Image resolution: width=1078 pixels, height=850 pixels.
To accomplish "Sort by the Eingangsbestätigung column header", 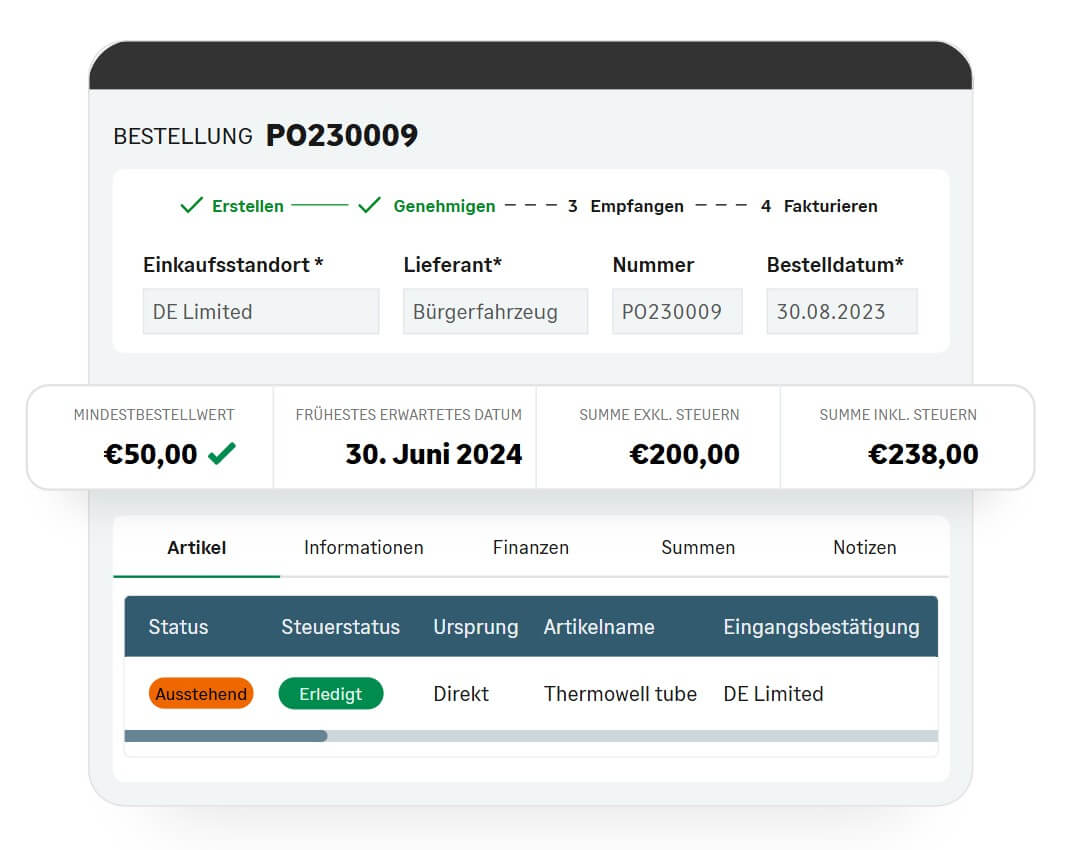I will (x=821, y=627).
